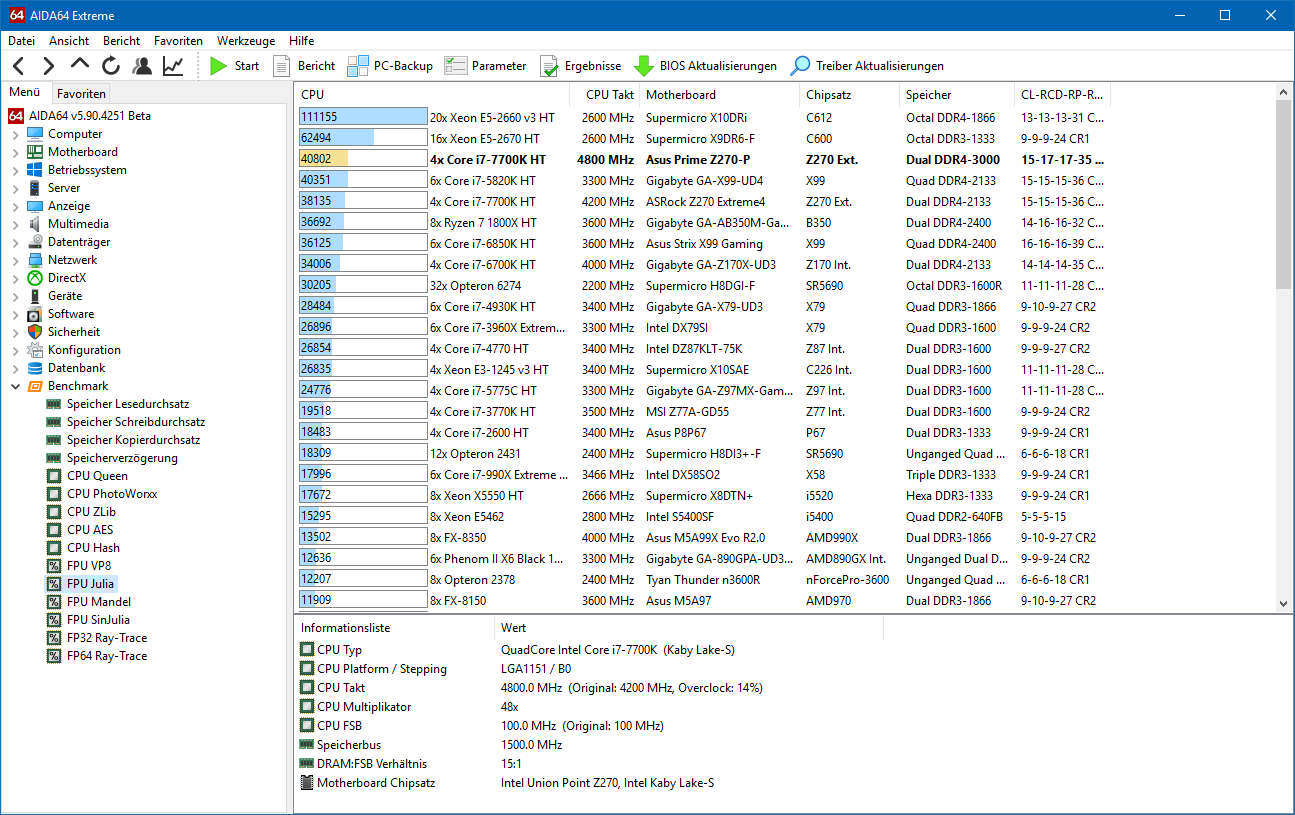Sort by the Chipsatz column header

pyautogui.click(x=850, y=95)
